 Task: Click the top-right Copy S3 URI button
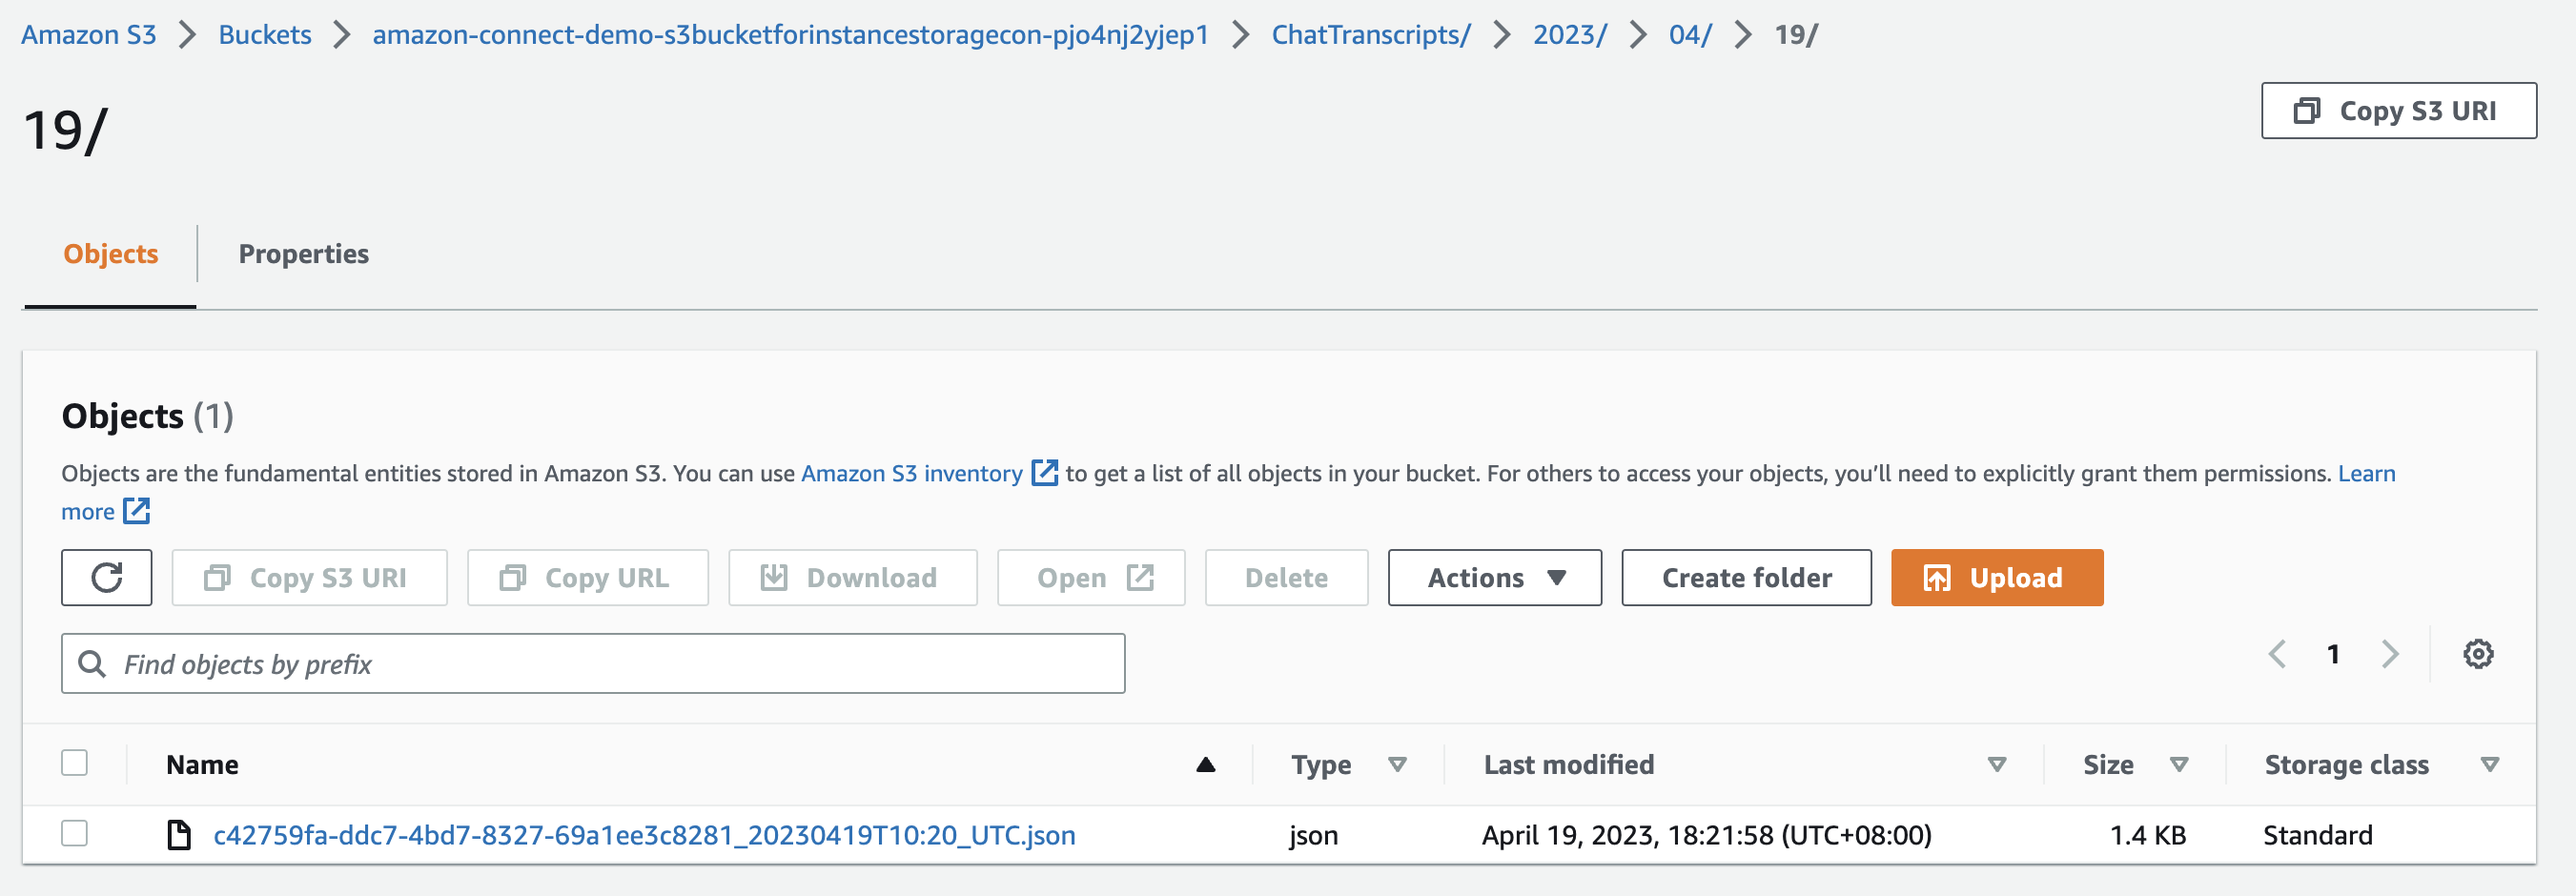tap(2398, 110)
